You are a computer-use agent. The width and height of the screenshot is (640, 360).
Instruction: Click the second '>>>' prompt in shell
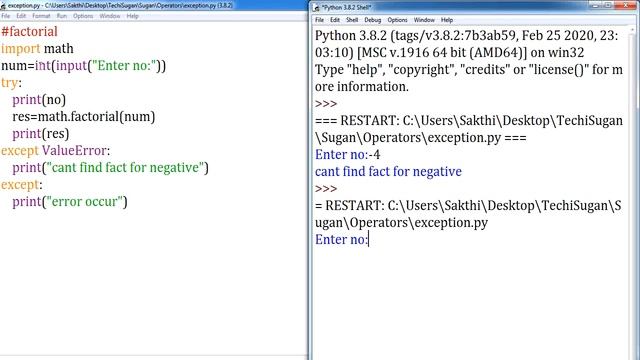pos(326,189)
